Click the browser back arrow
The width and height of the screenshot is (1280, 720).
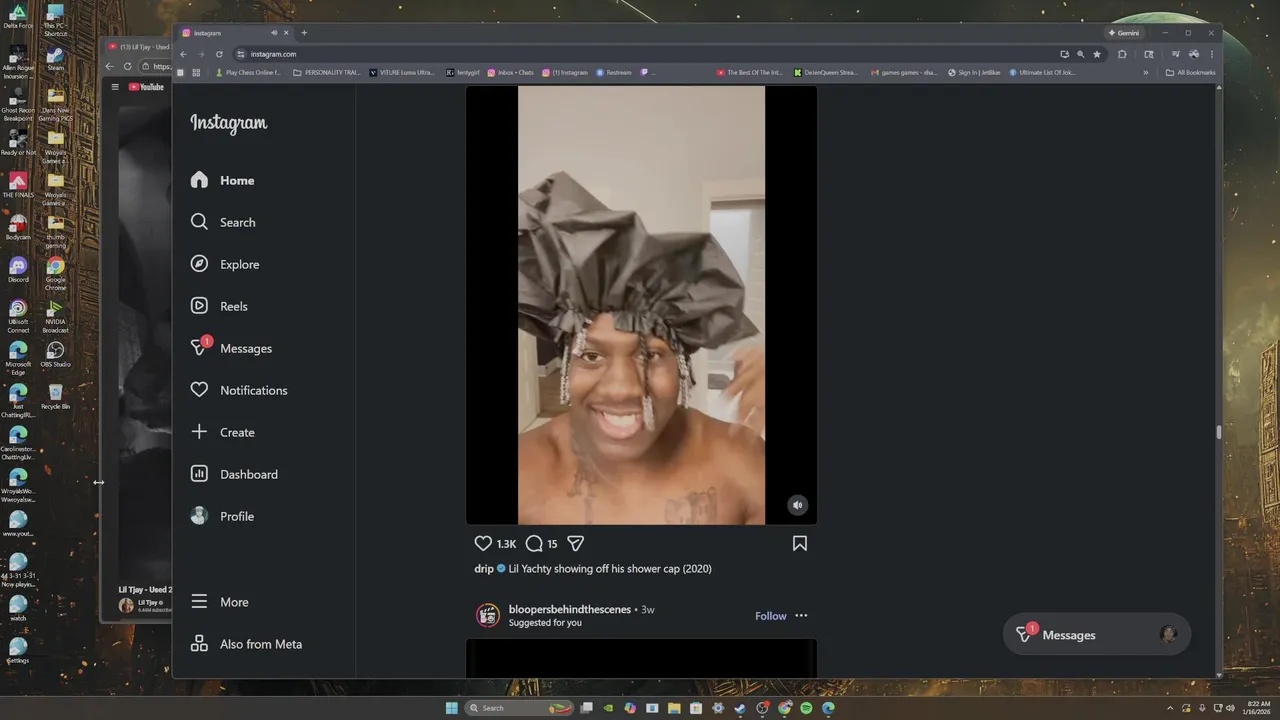tap(184, 54)
